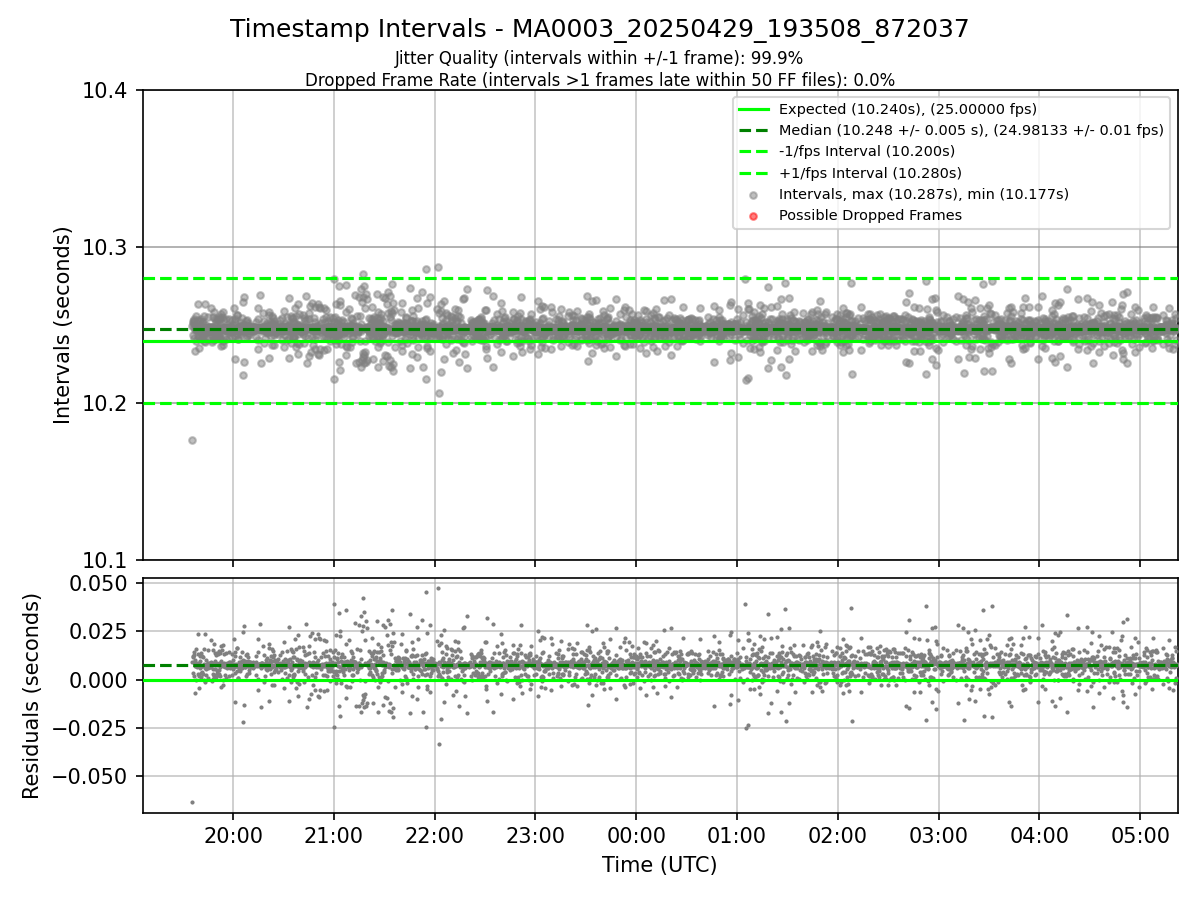
Task: Click the residual tick label '0.050'
Action: (x=99, y=583)
